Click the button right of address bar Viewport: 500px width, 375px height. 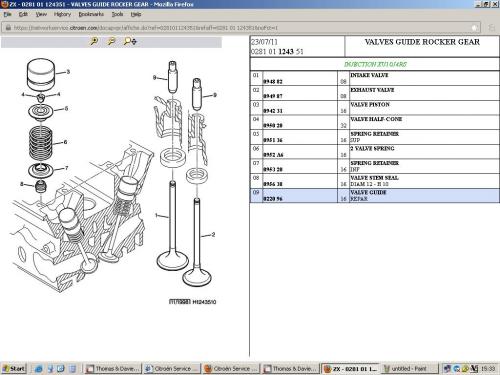[491, 28]
